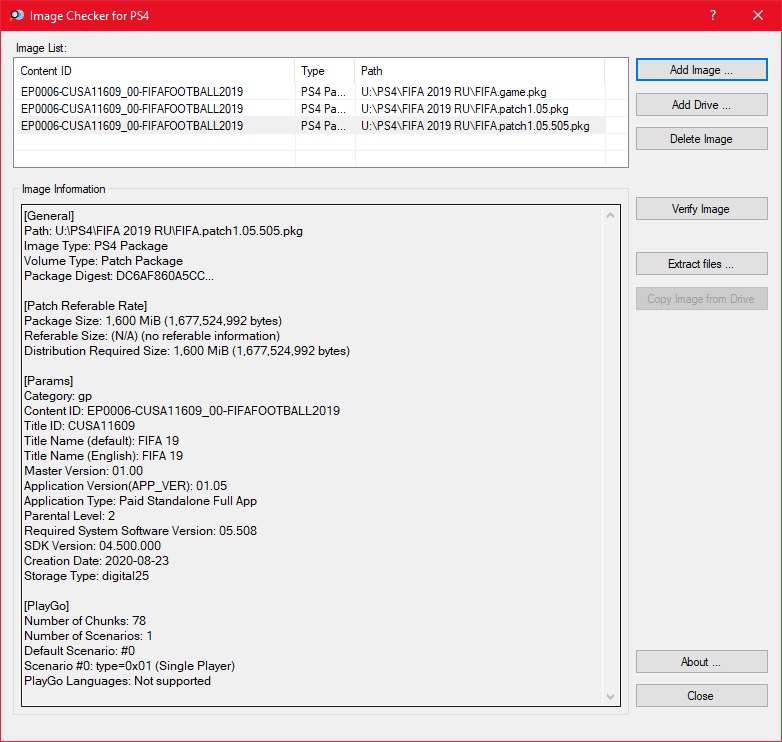The image size is (782, 742).
Task: Click the Distribution Required Size line
Action: (x=187, y=351)
